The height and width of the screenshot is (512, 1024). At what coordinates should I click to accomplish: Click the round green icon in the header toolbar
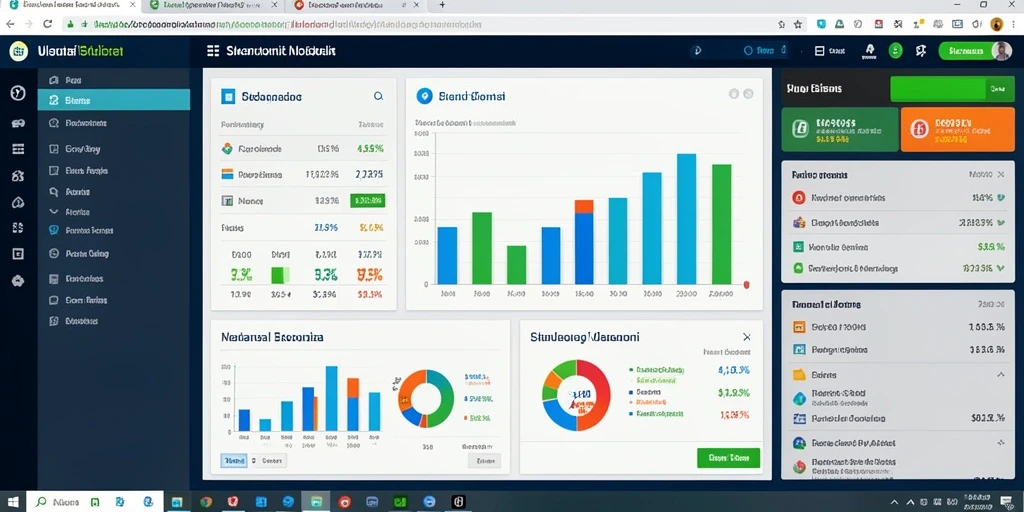[896, 50]
